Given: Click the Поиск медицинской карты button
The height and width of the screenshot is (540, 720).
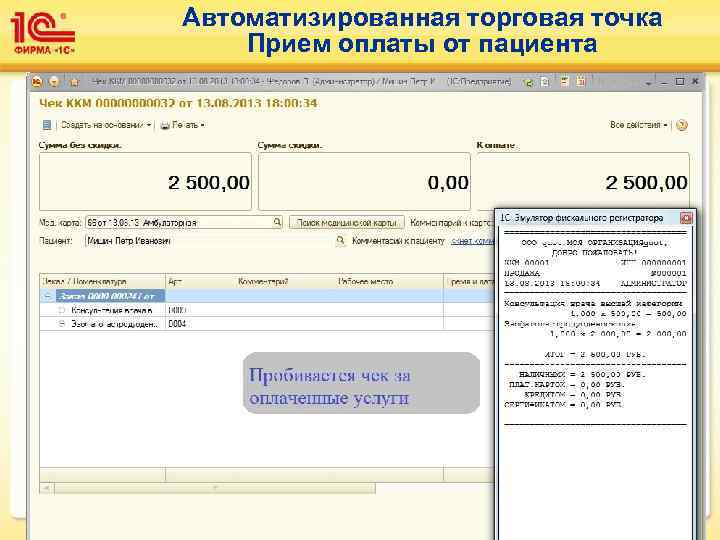Looking at the screenshot, I should click(347, 223).
